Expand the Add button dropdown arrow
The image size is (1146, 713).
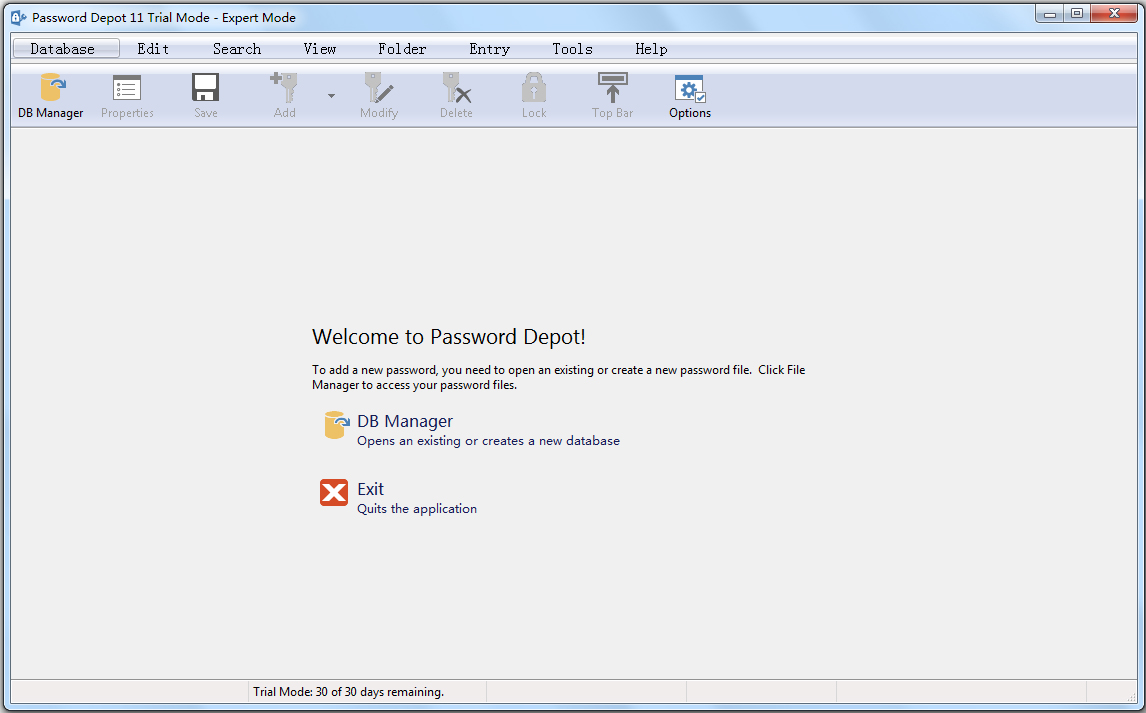click(x=331, y=97)
